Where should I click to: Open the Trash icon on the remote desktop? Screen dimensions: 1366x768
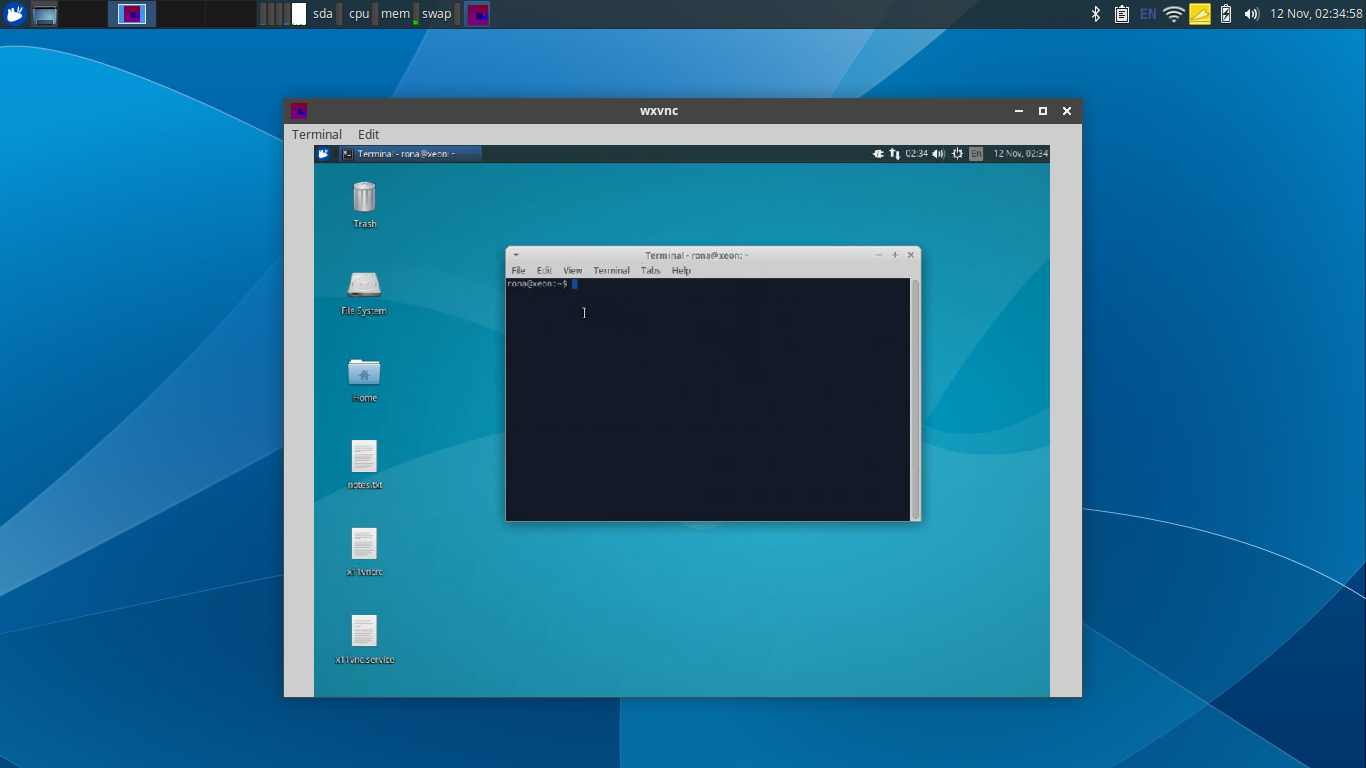[363, 198]
